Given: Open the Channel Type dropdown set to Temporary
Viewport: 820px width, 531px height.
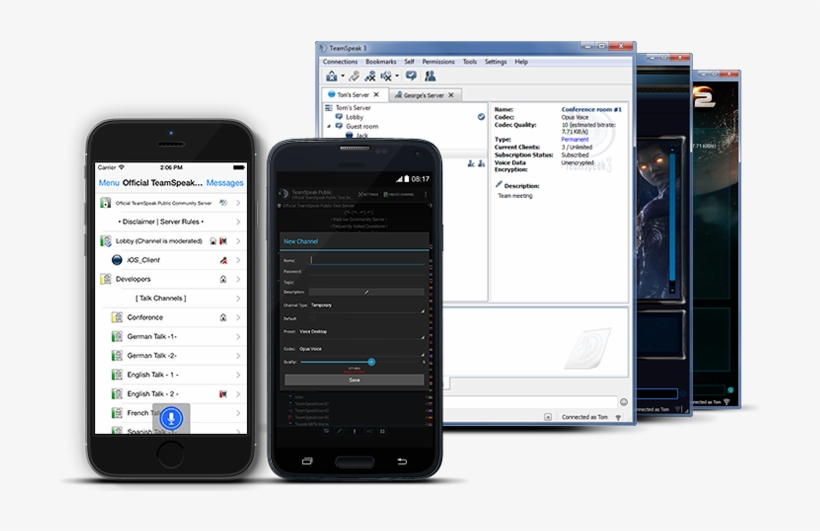Looking at the screenshot, I should (x=367, y=306).
